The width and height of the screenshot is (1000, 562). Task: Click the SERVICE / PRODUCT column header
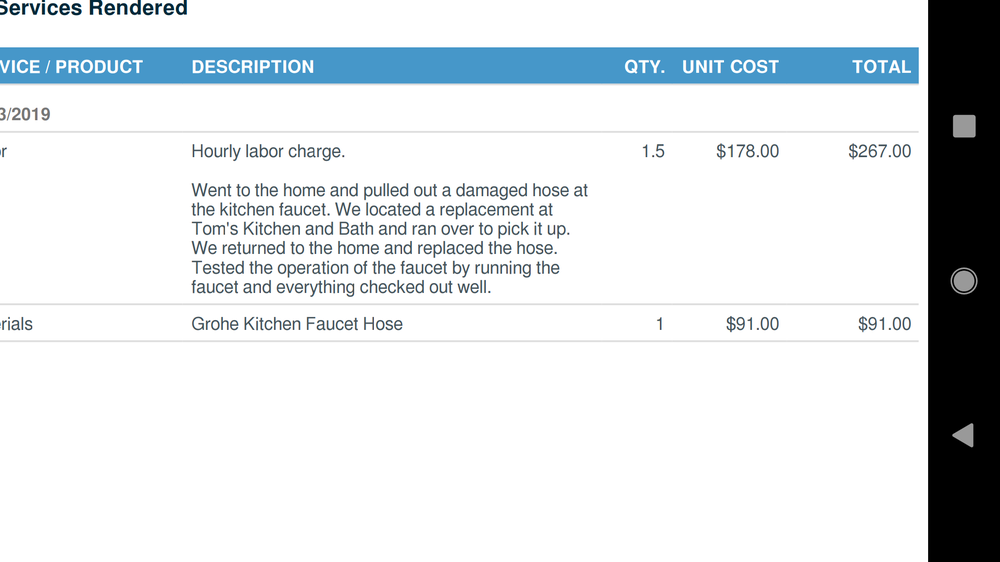coord(72,67)
